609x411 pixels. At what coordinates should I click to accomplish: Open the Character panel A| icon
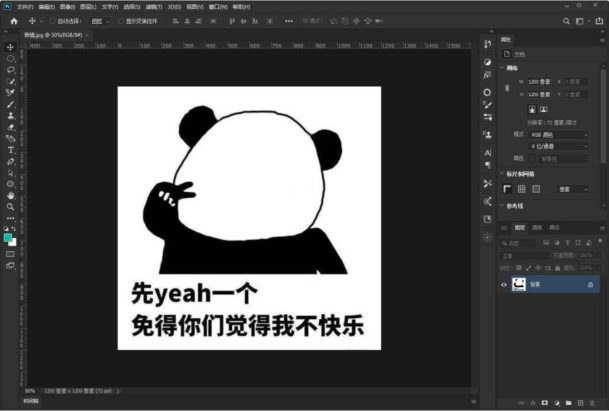click(488, 153)
